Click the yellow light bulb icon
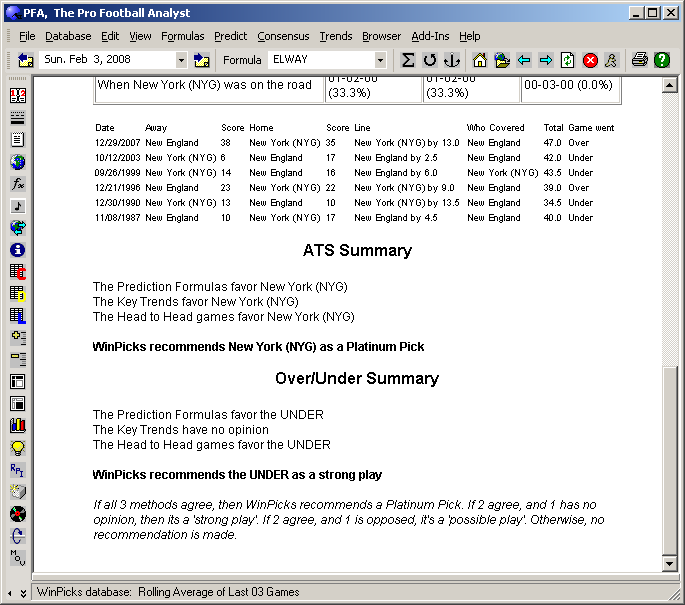This screenshot has width=685, height=605. pos(18,448)
